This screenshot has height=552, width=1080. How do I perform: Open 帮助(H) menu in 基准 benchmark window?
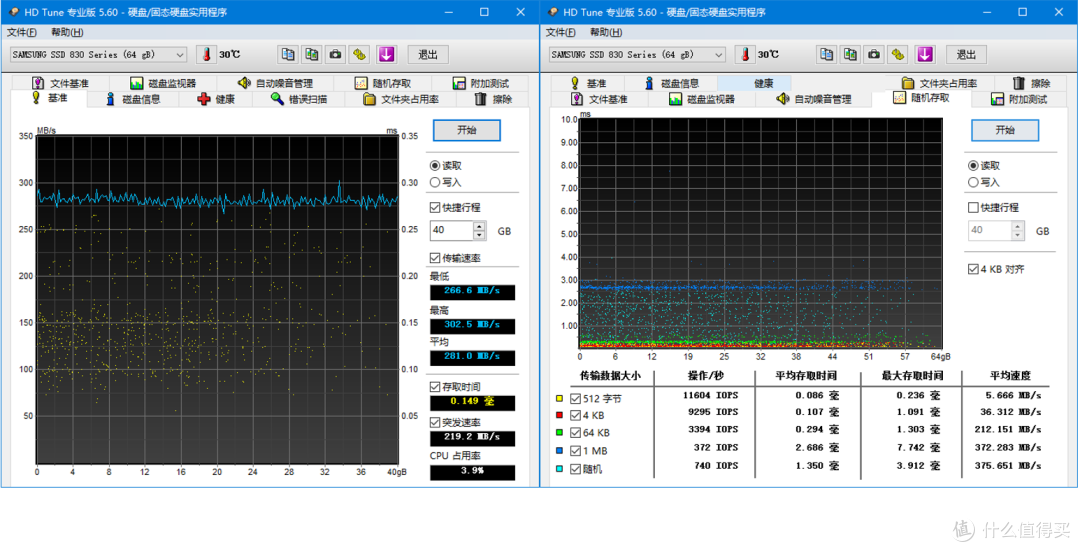click(x=67, y=32)
